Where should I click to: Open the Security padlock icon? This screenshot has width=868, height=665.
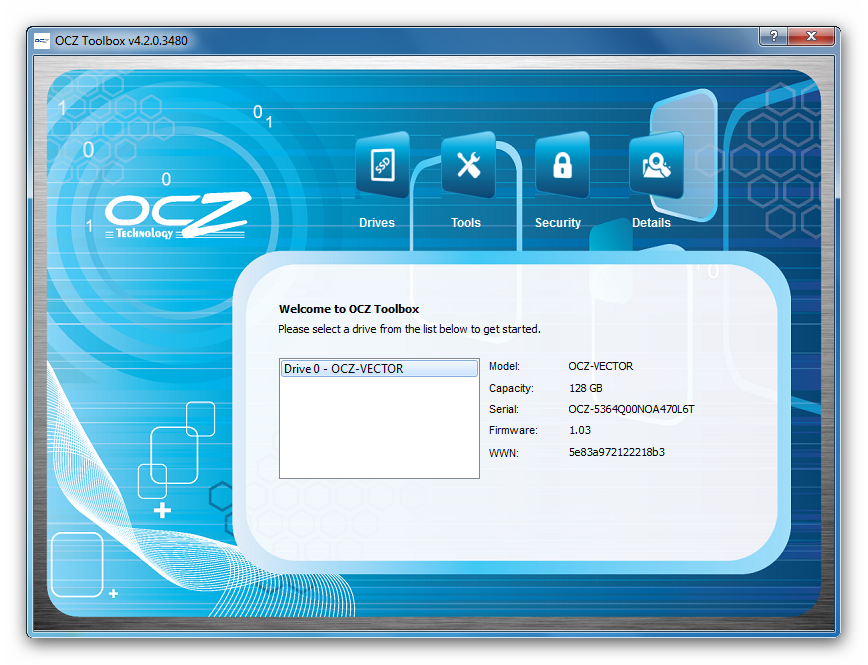click(x=562, y=165)
